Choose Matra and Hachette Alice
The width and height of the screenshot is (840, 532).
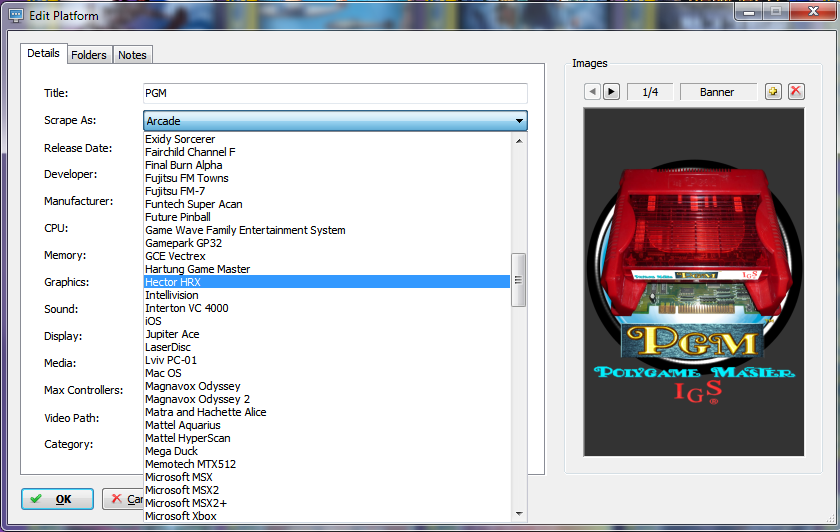pyautogui.click(x=327, y=412)
